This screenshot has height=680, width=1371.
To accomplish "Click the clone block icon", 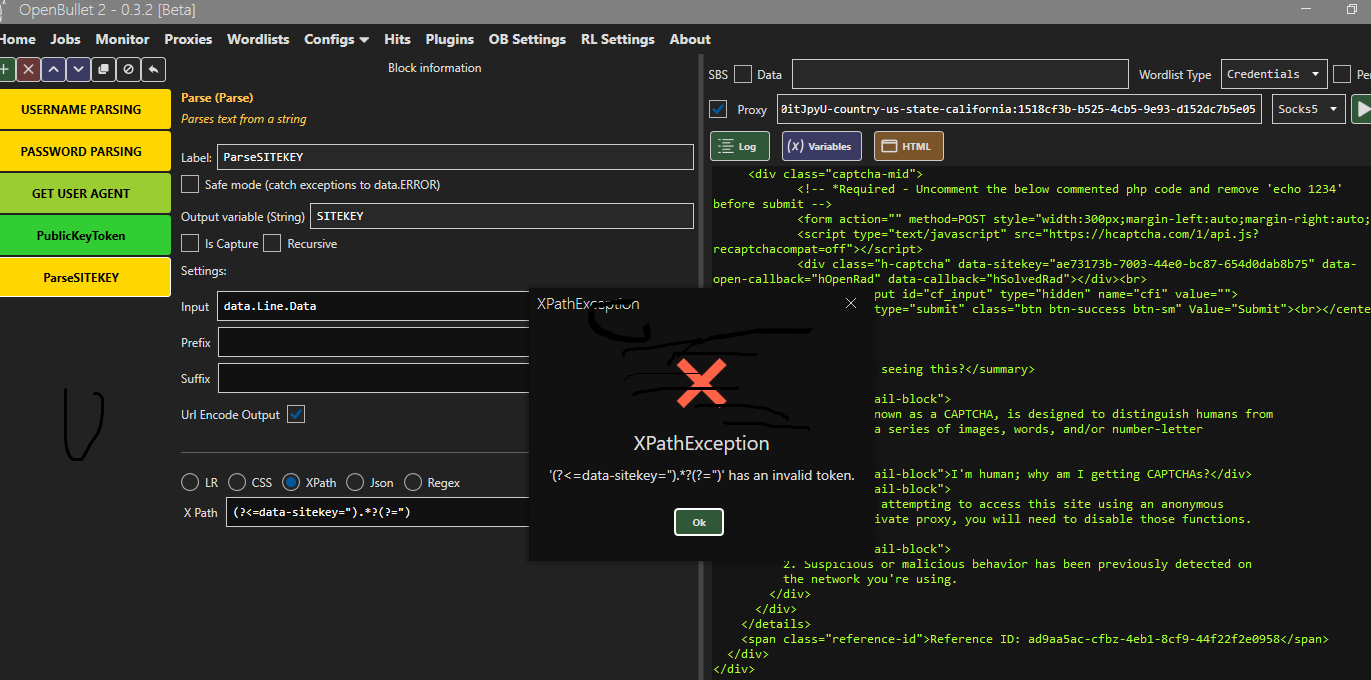I will [x=103, y=69].
